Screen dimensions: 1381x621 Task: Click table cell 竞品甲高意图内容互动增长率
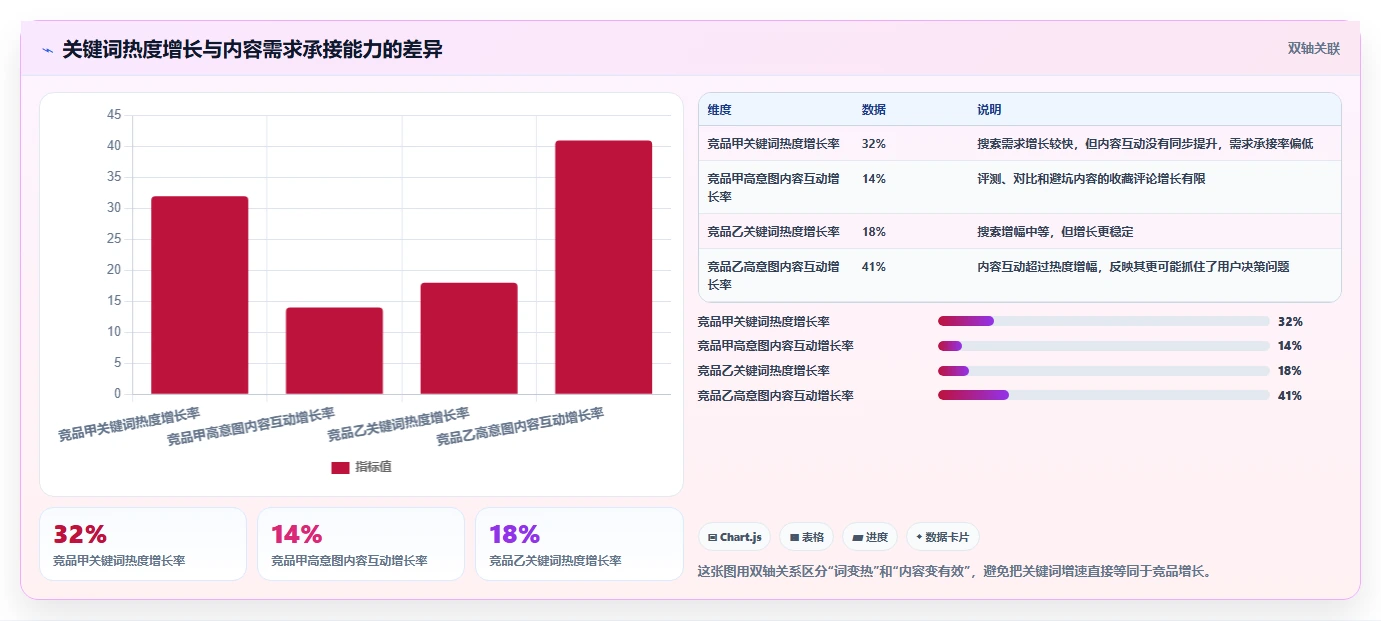[773, 187]
